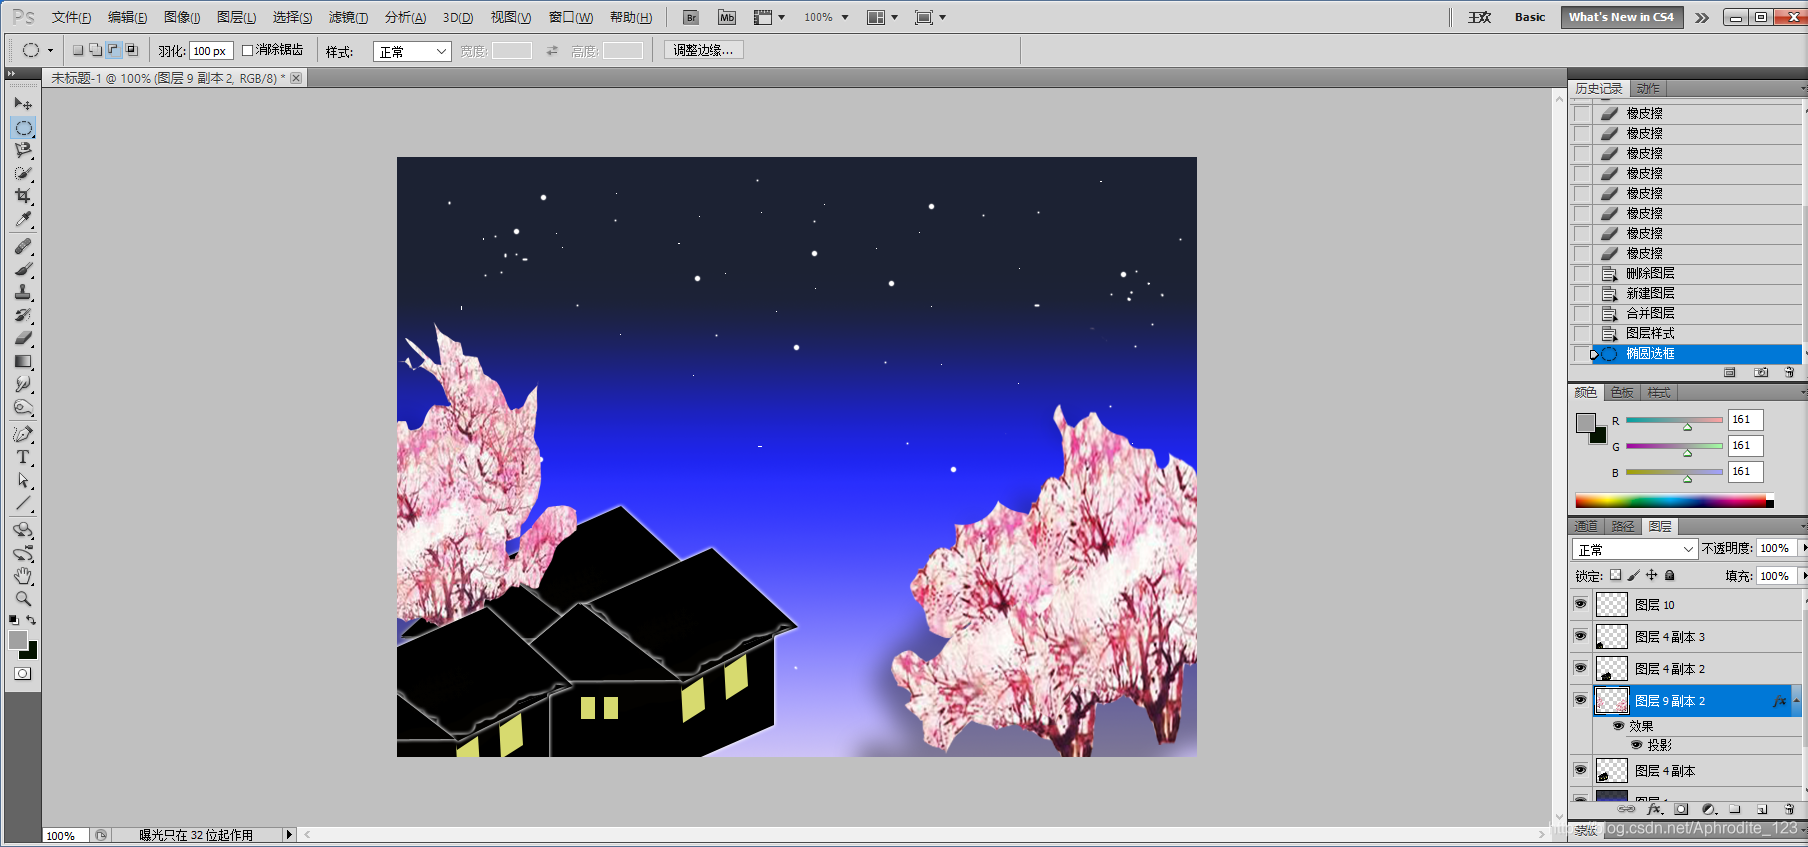Screen dimensions: 1808x847
Task: Select the Clone Stamp tool
Action: 23,292
